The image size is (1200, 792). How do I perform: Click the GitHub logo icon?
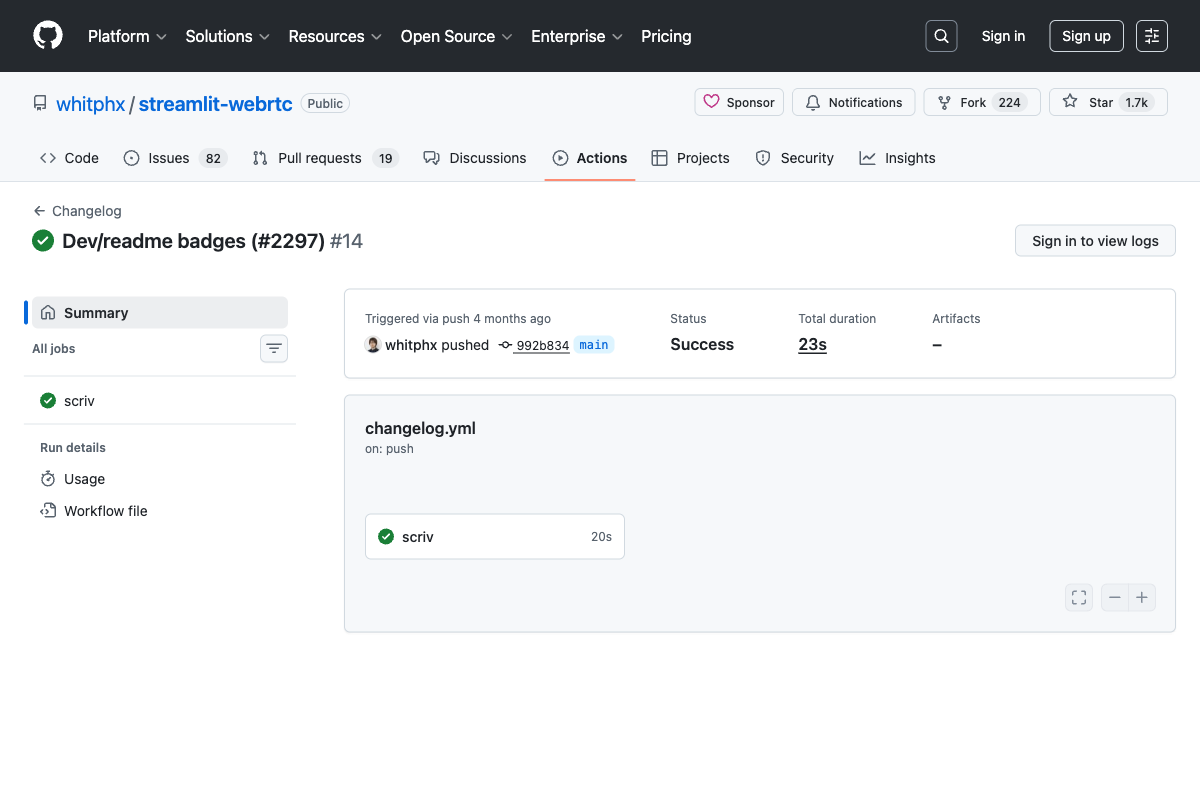click(x=48, y=36)
